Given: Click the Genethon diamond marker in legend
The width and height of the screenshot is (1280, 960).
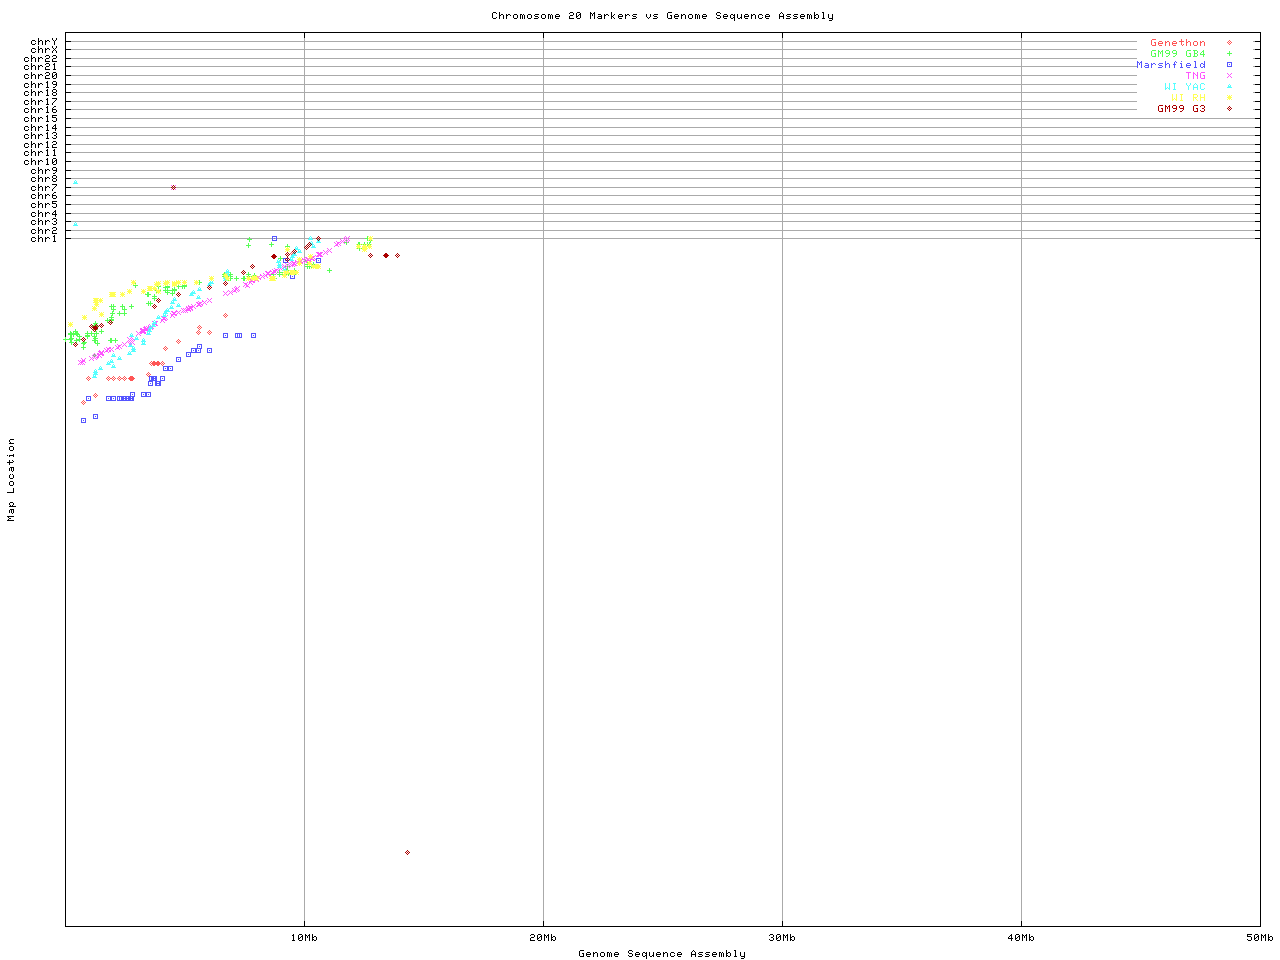Looking at the screenshot, I should pos(1229,43).
